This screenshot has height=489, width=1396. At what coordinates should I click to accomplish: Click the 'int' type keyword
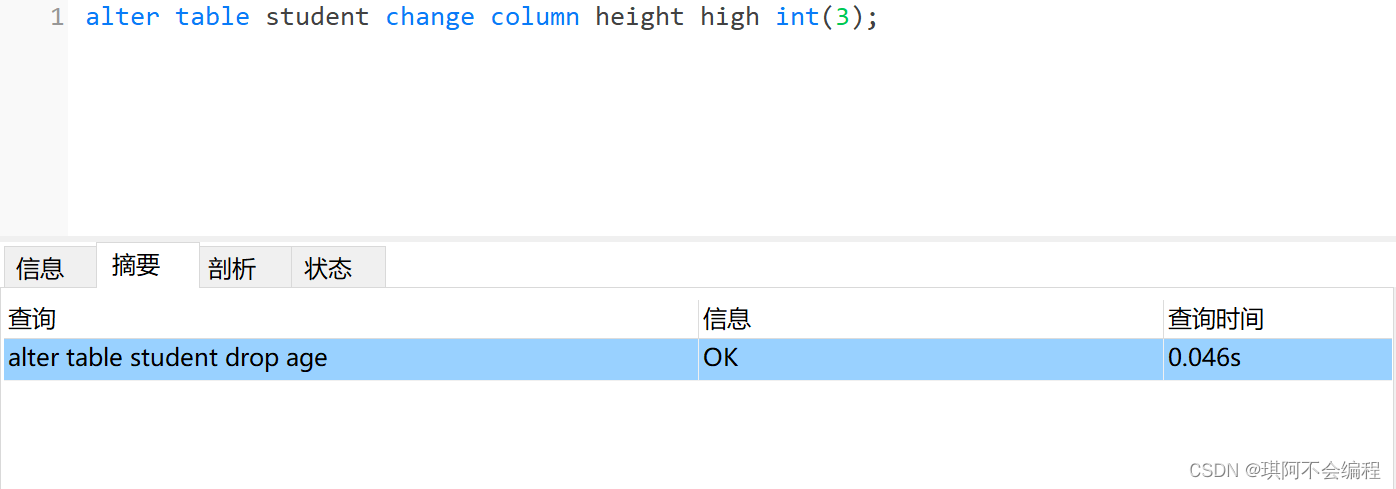tap(798, 17)
